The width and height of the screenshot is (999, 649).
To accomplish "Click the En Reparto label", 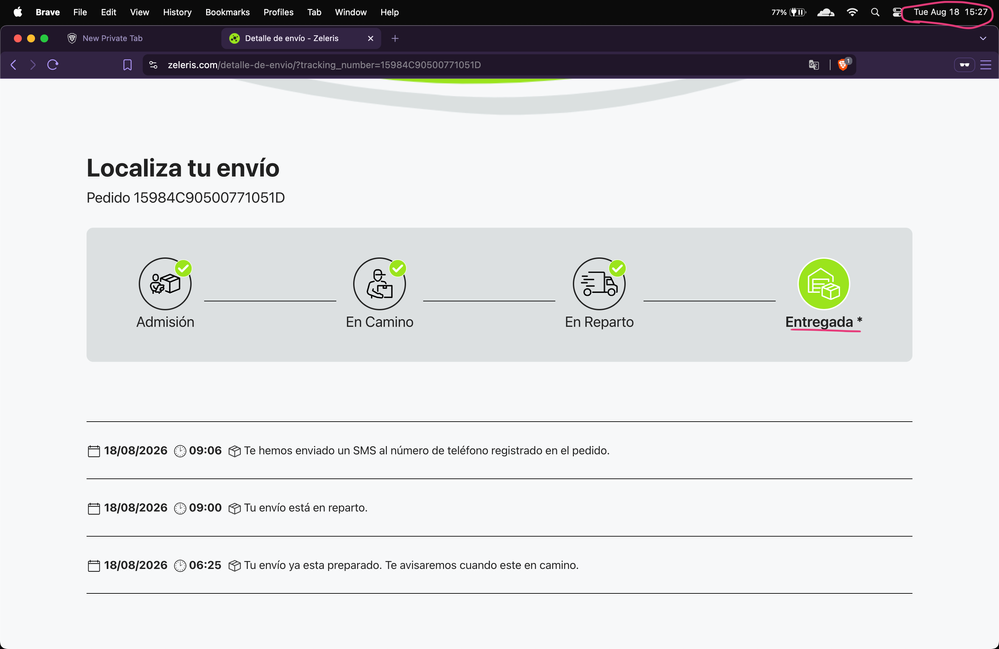I will point(600,322).
